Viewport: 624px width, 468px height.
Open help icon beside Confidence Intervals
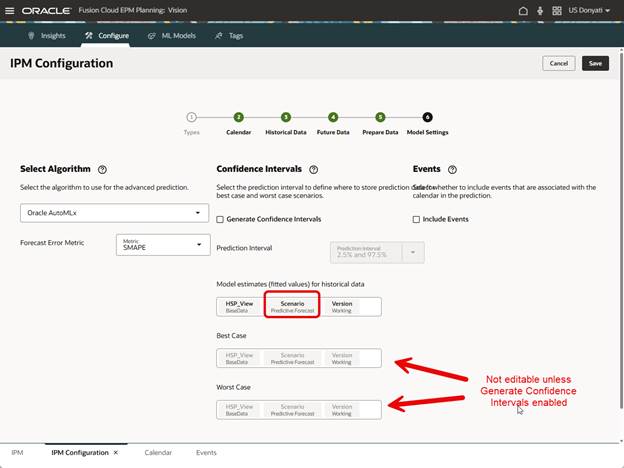313,170
